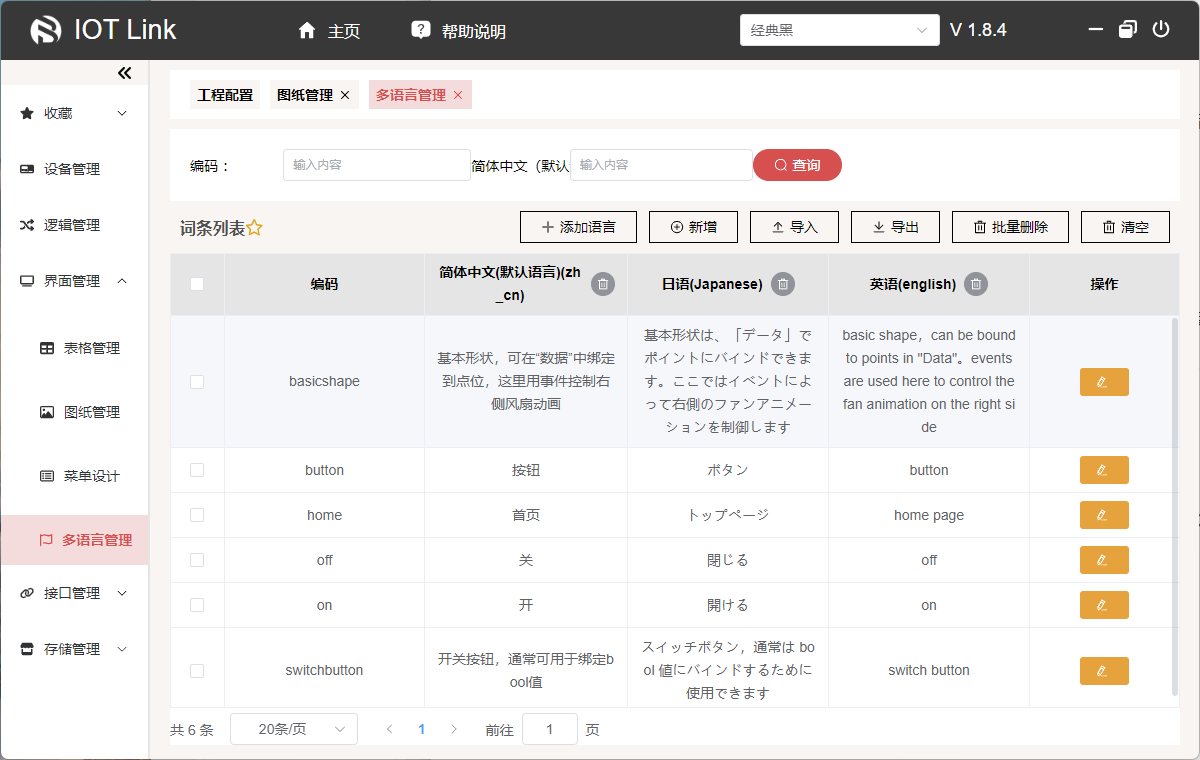Edit the basicshape row
1200x760 pixels.
[1104, 382]
